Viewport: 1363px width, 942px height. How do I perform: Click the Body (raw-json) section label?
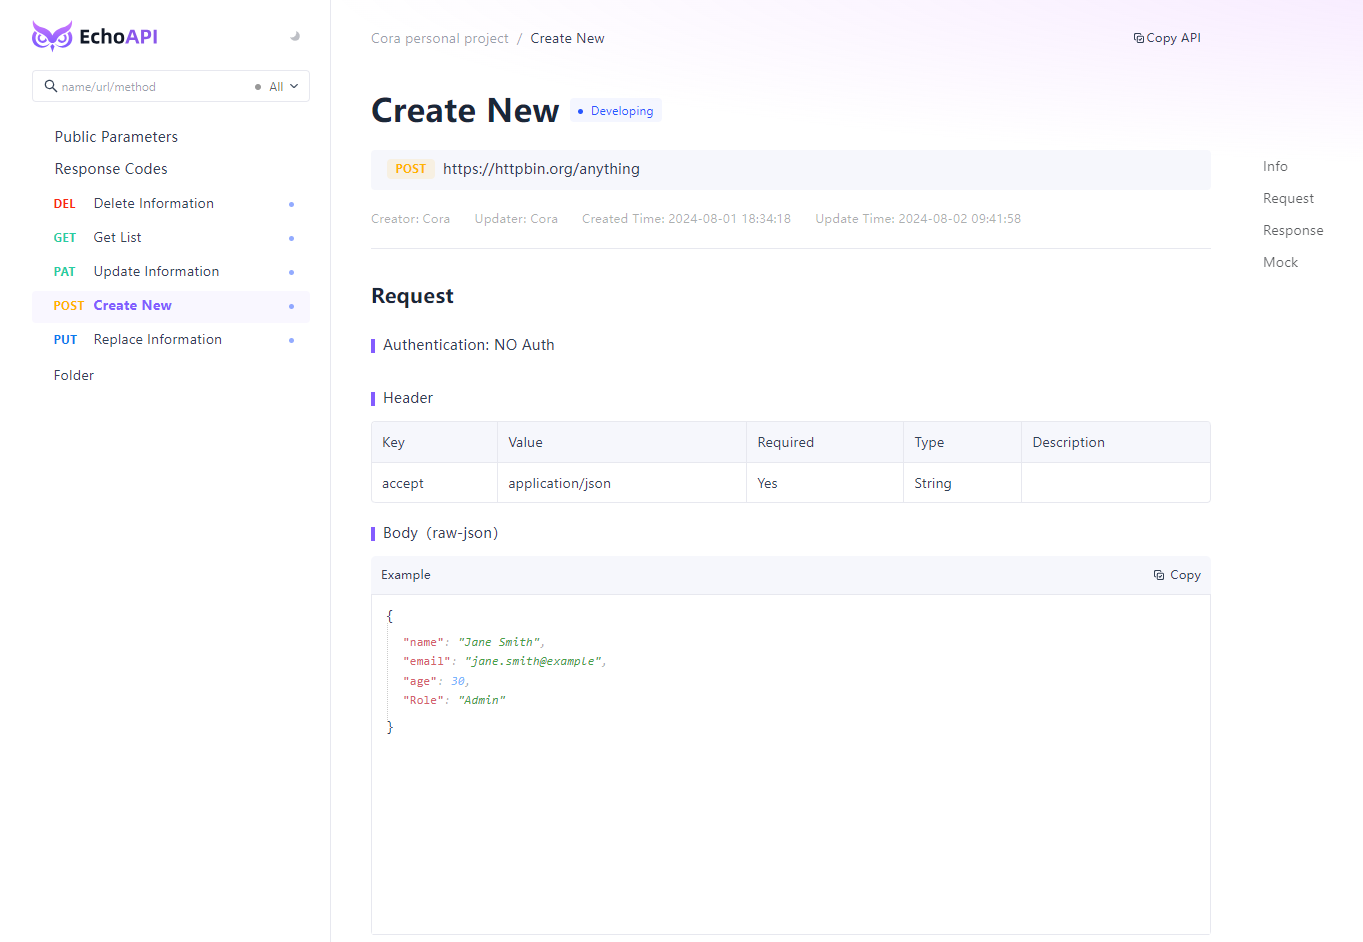pyautogui.click(x=440, y=533)
